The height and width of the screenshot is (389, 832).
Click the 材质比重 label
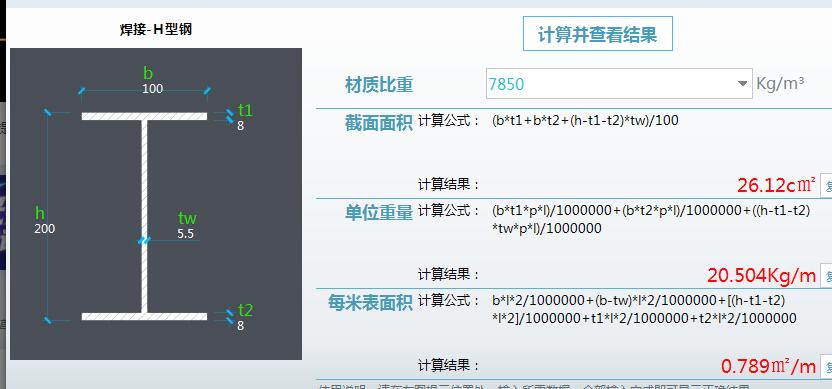pos(379,85)
